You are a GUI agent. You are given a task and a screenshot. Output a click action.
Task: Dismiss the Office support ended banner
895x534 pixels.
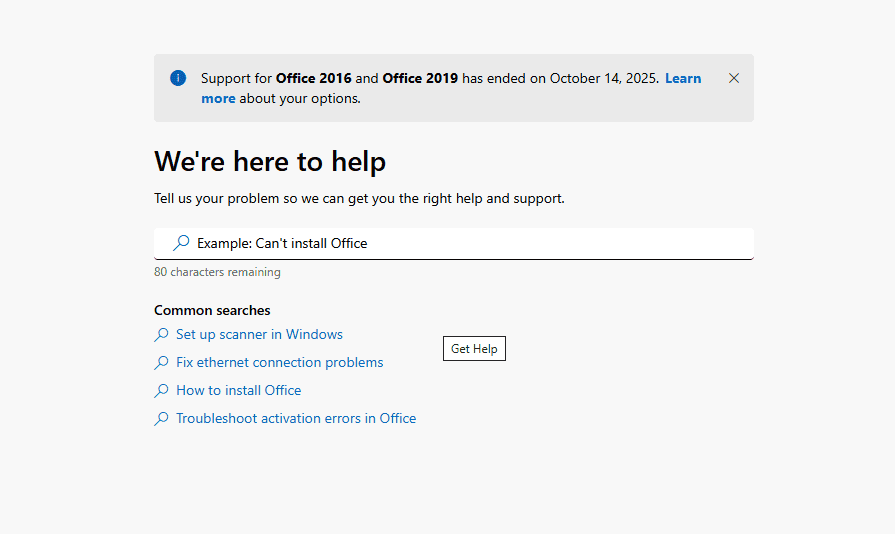coord(734,78)
